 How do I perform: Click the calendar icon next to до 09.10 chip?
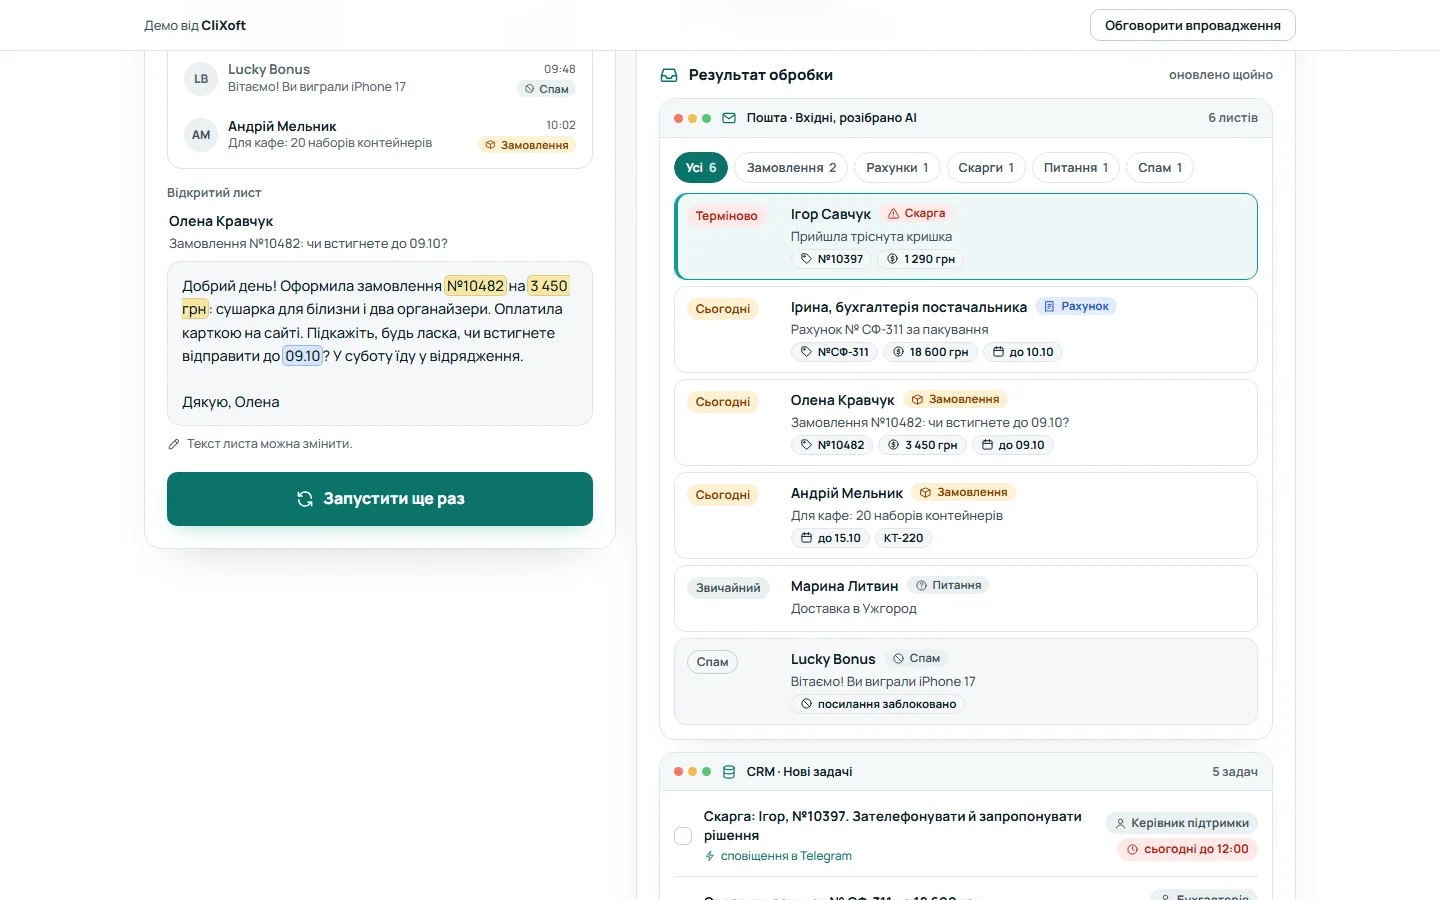coord(987,445)
